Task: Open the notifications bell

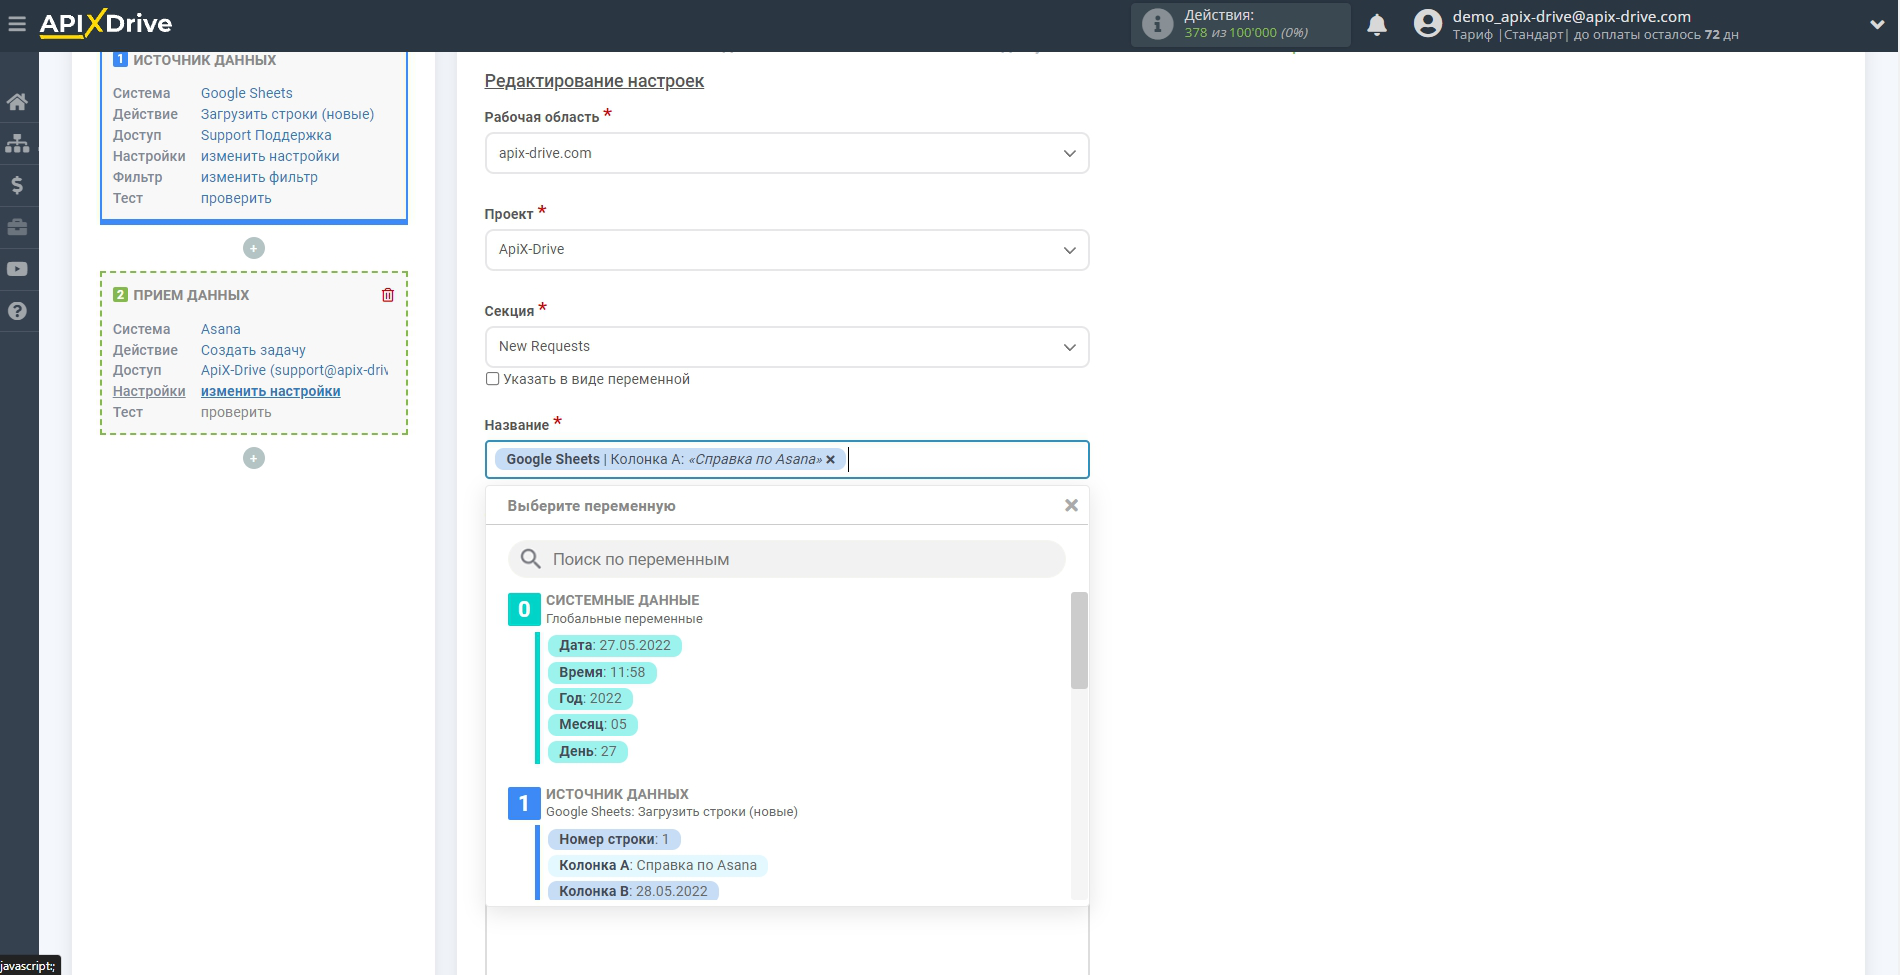Action: (1377, 24)
